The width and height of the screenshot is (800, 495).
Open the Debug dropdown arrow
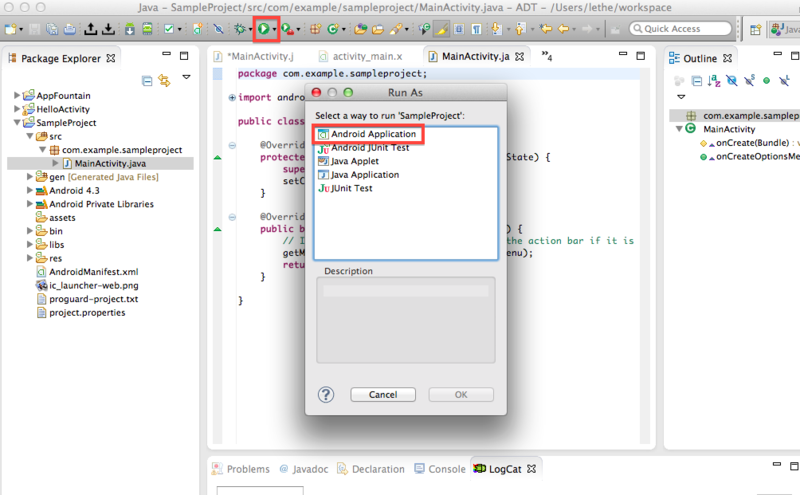[251, 30]
